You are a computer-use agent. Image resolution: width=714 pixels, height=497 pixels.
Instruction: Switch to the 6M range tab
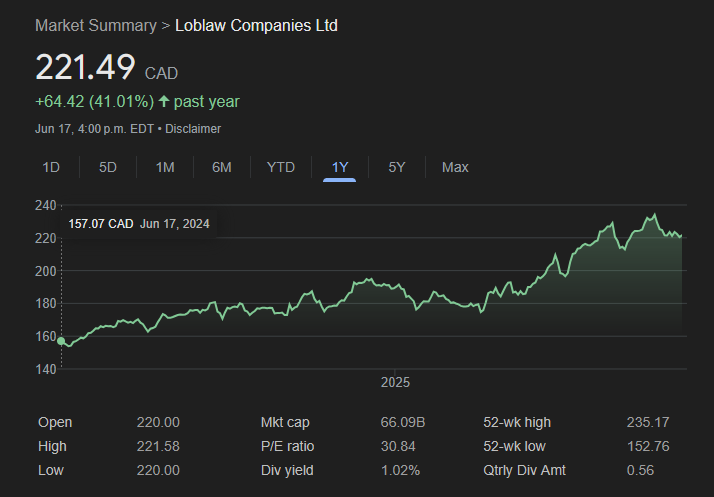[x=222, y=167]
